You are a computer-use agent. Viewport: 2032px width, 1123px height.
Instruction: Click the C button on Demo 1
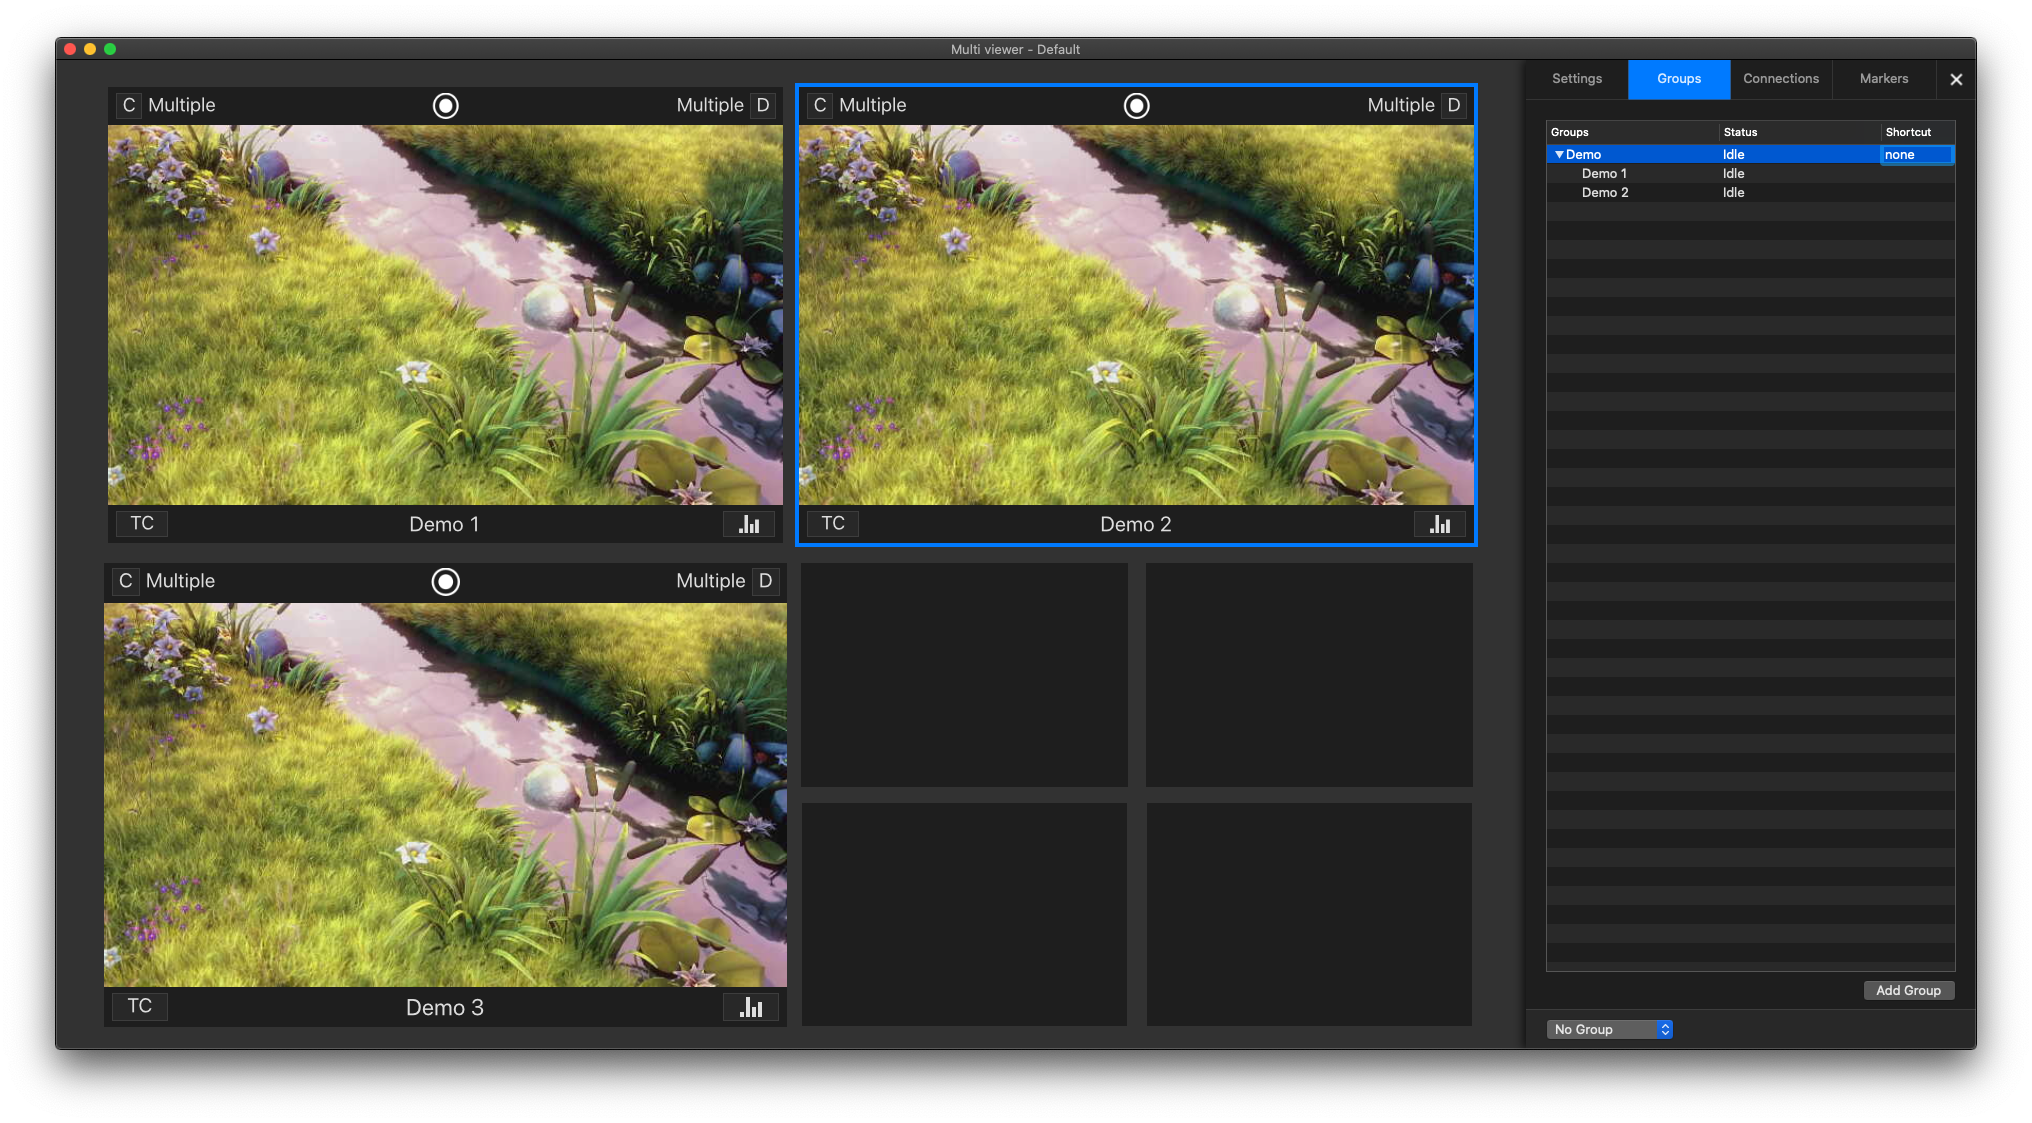(128, 105)
